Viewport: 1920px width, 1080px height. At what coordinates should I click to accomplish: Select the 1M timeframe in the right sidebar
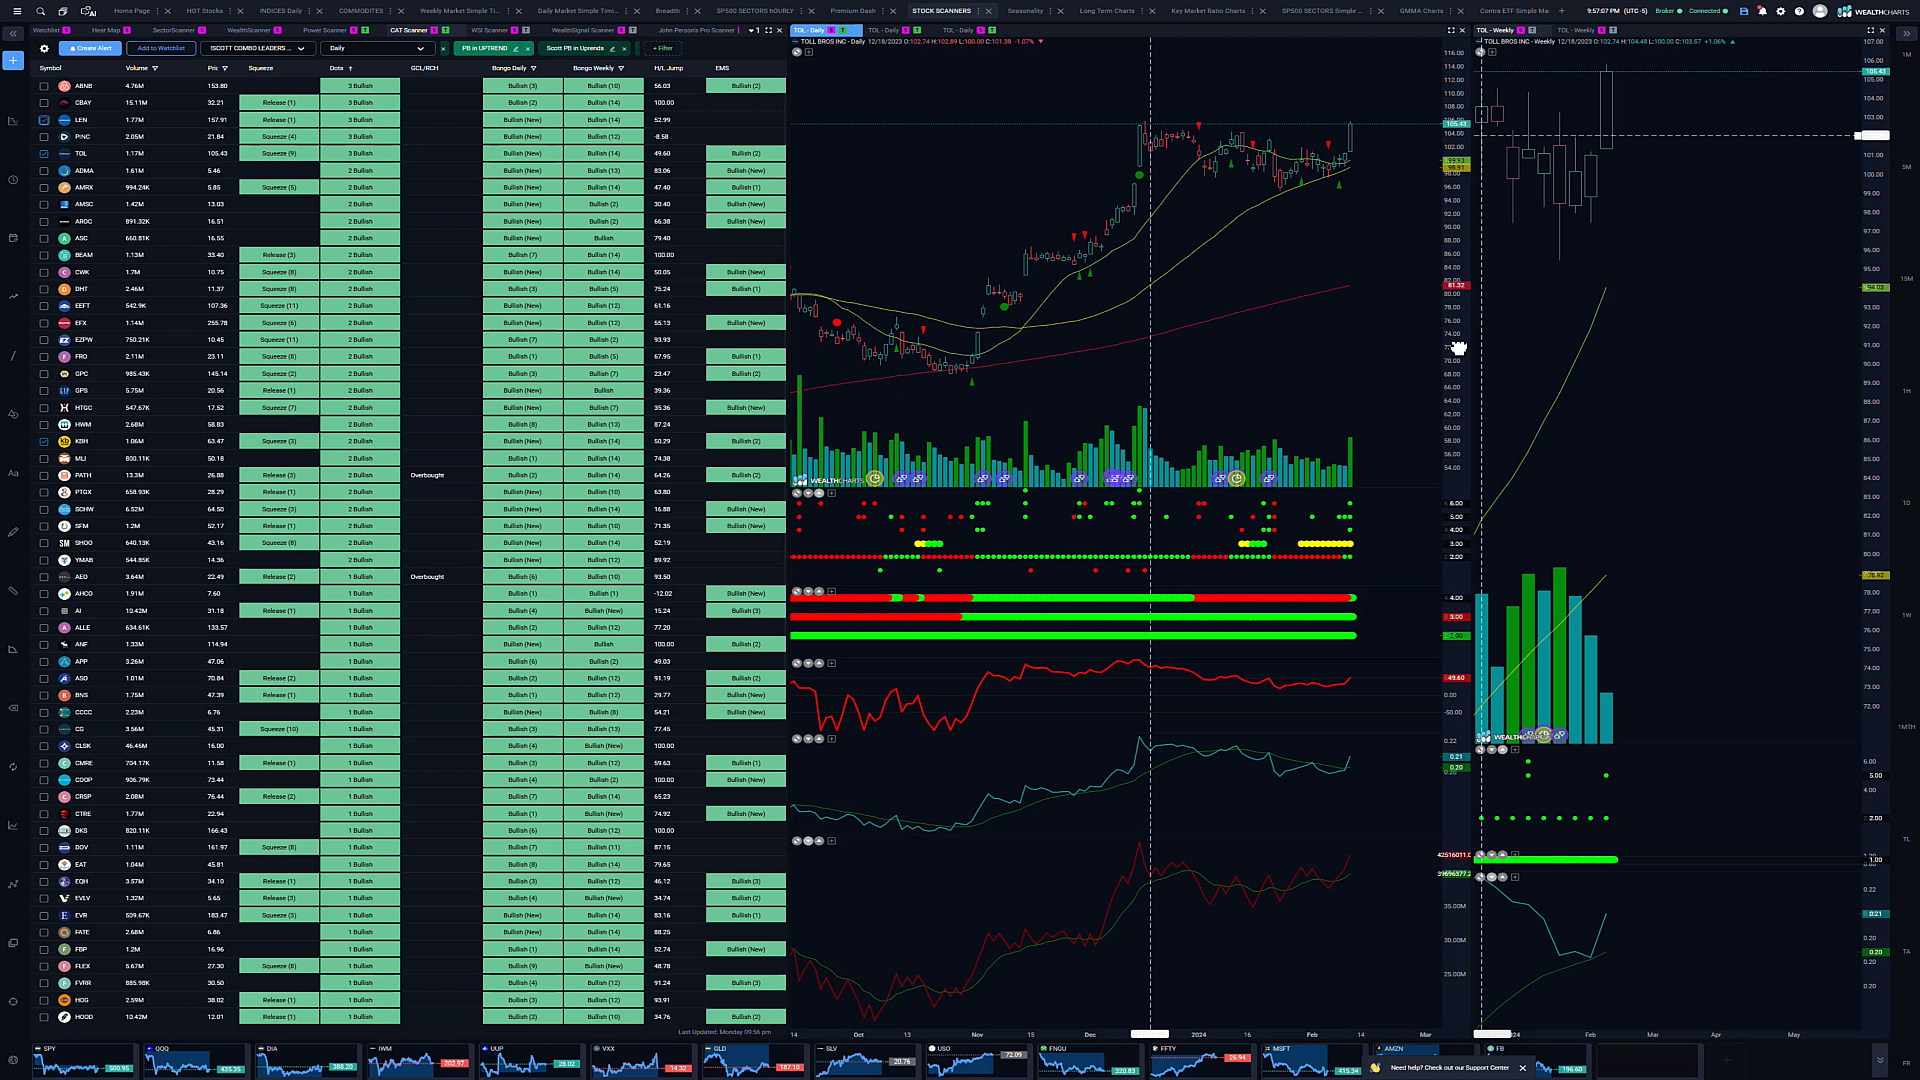[1907, 54]
